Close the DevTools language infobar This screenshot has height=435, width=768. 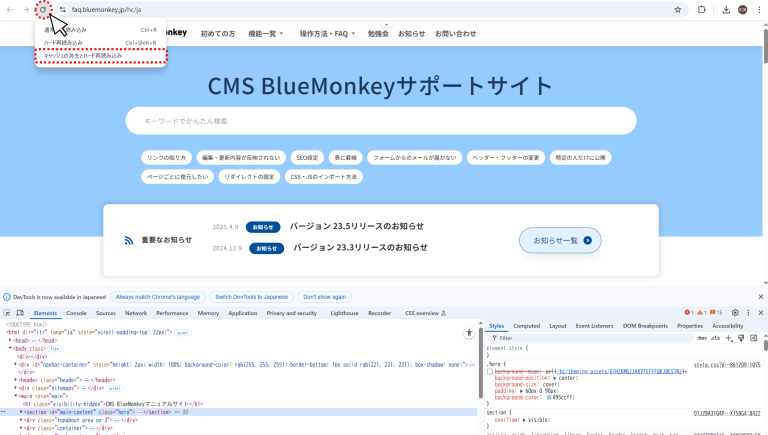point(761,297)
